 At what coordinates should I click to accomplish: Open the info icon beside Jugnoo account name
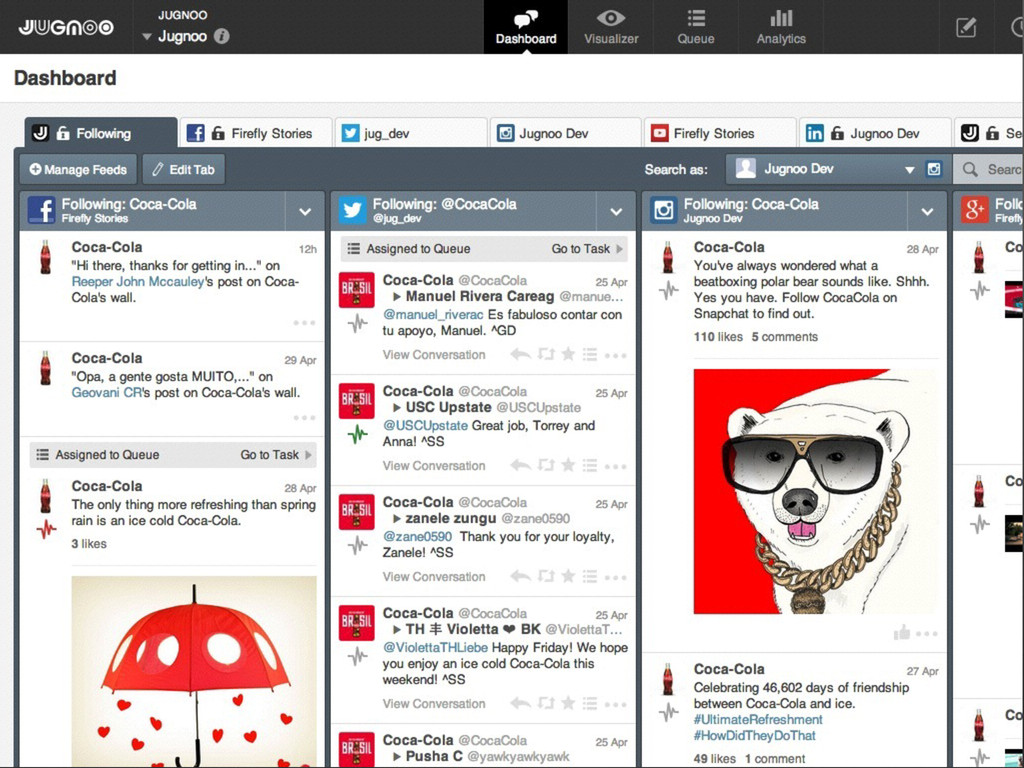click(x=222, y=37)
